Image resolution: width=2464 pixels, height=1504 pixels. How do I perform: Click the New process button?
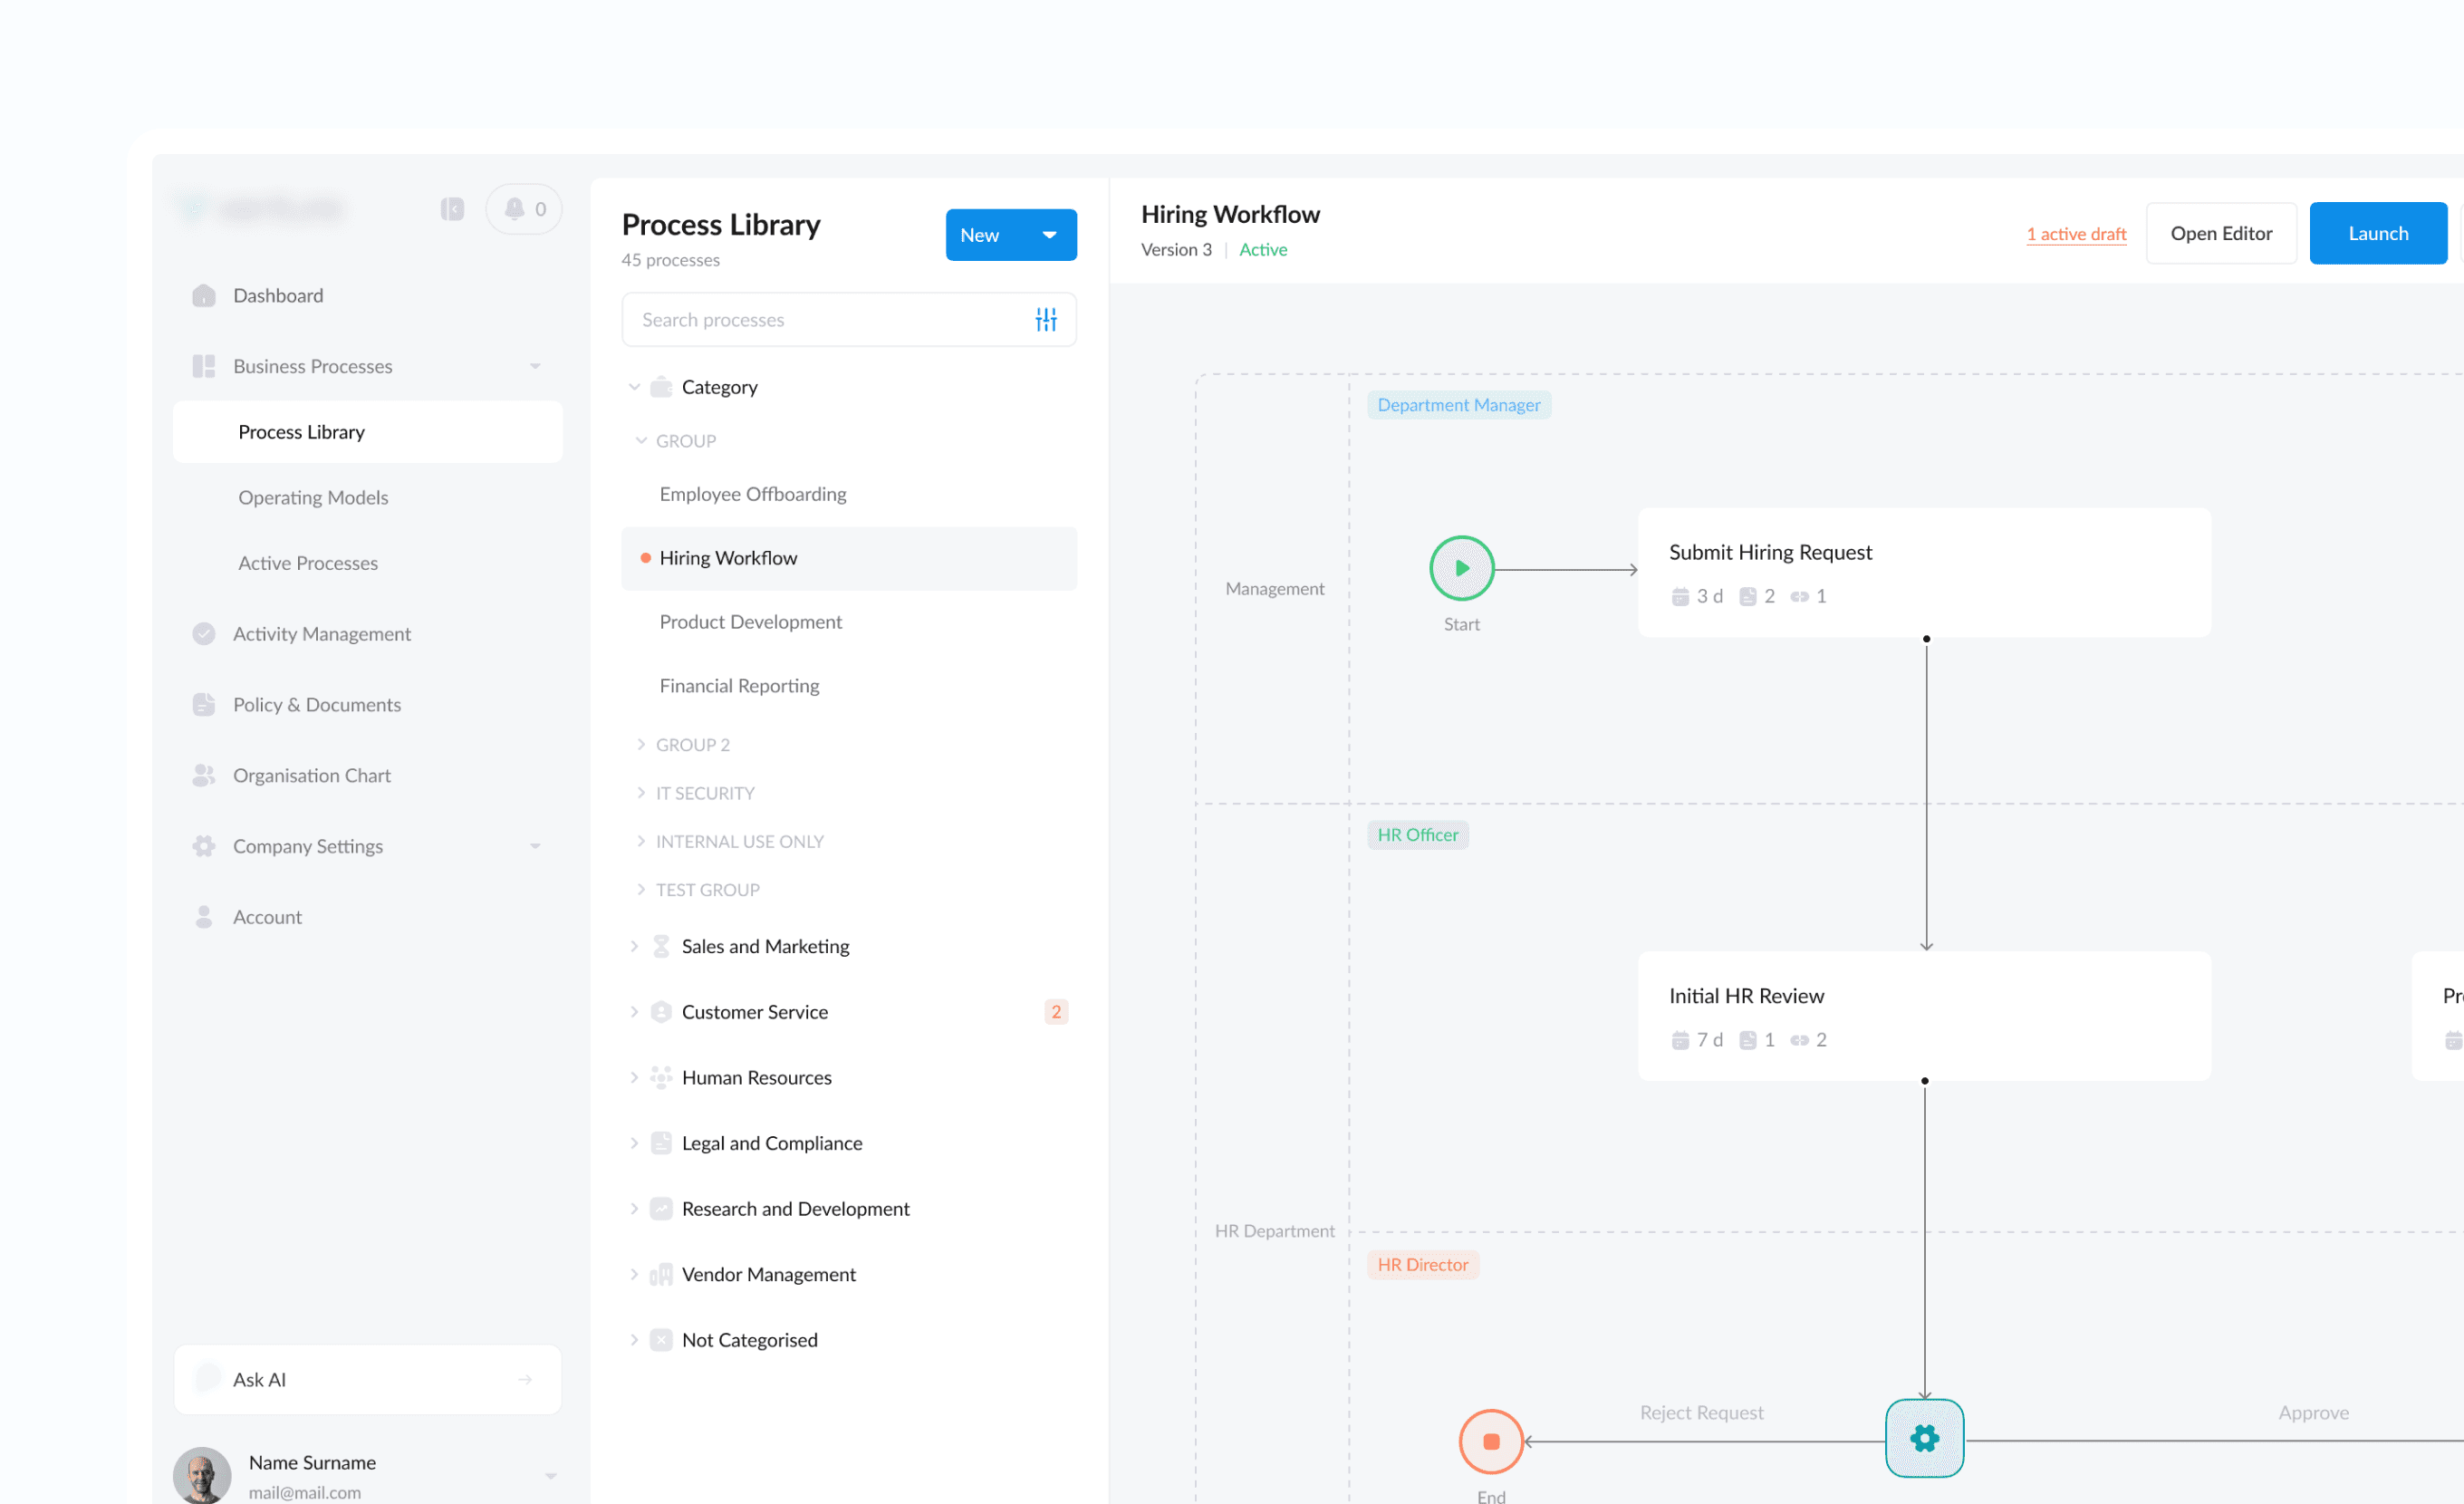click(1011, 235)
